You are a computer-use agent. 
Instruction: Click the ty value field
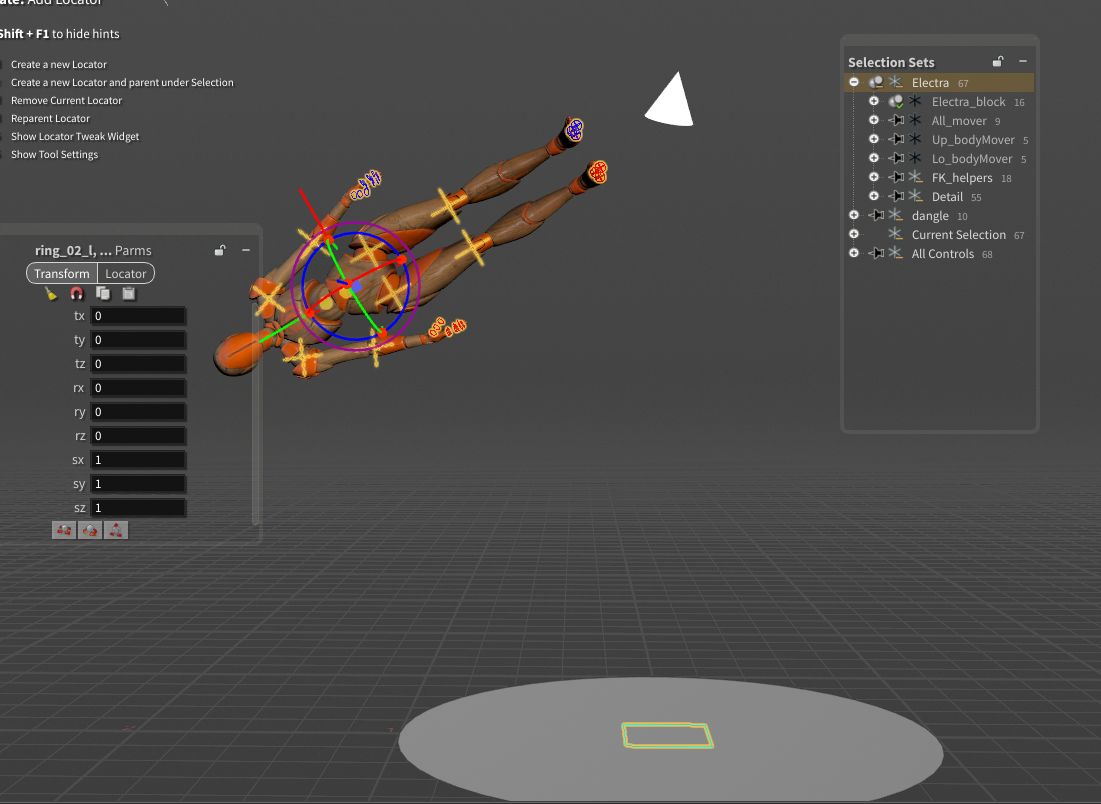tap(138, 340)
